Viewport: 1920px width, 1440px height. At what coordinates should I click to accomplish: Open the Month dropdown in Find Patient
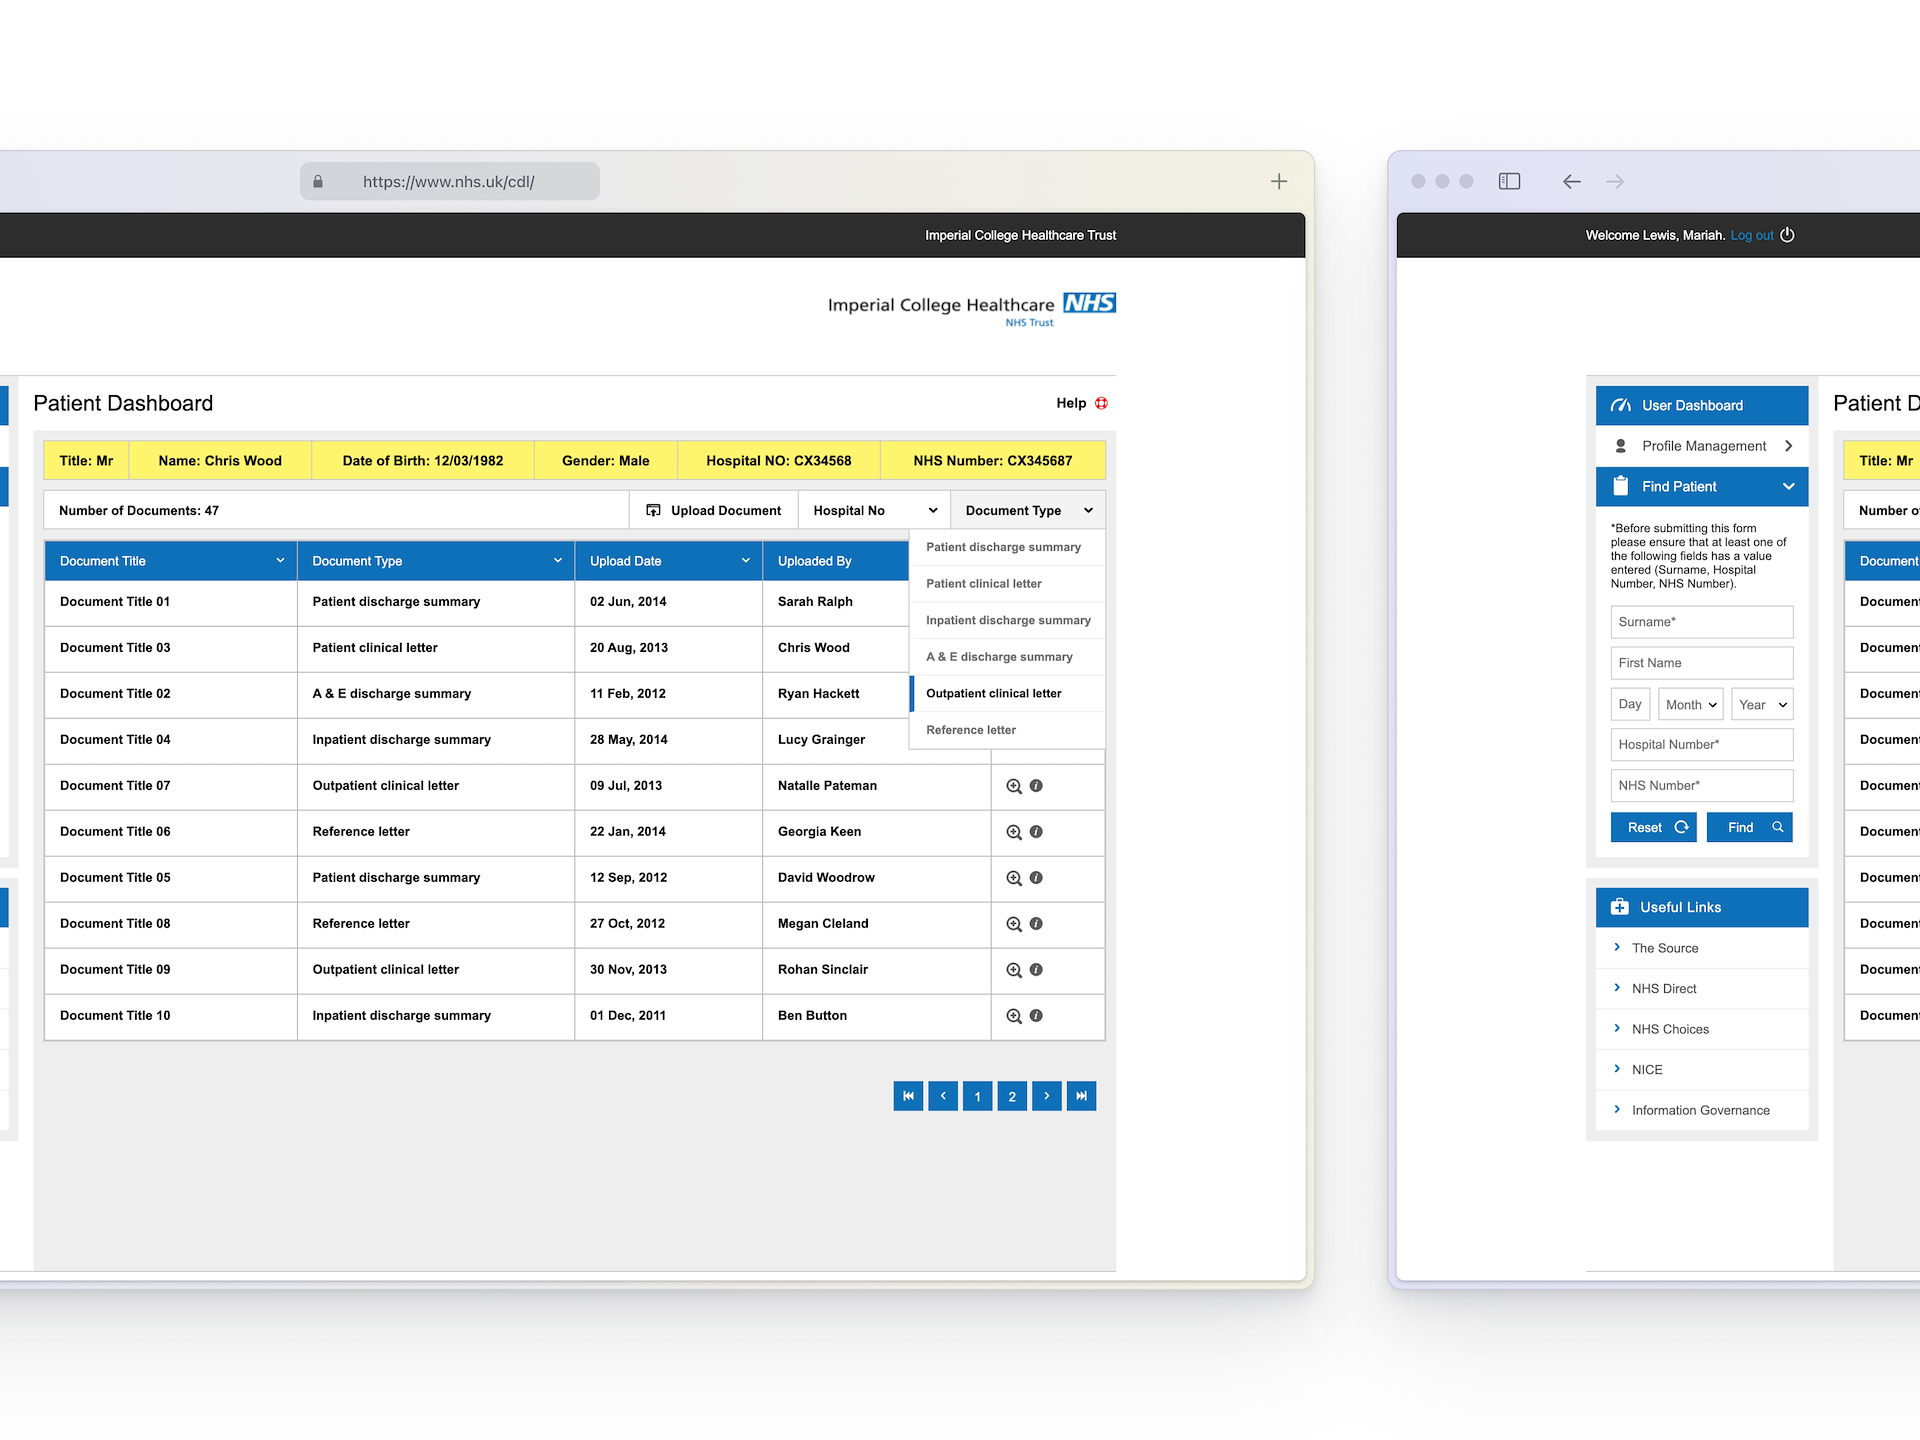pyautogui.click(x=1690, y=704)
